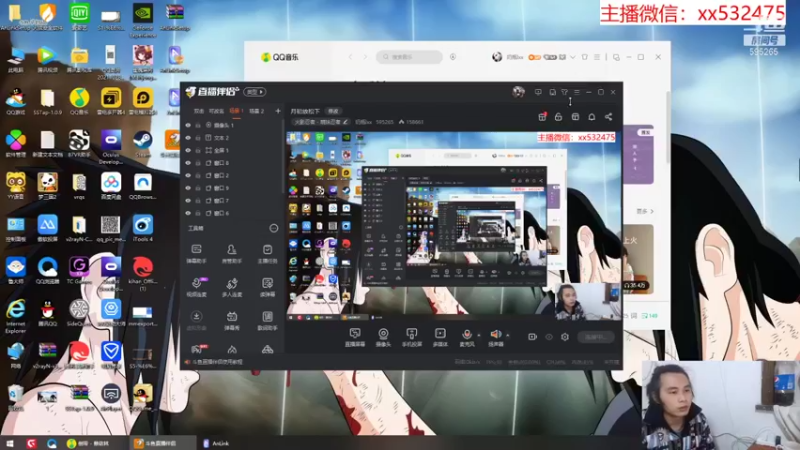800x450 pixels.
Task: Add a 摄像头 camera source
Action: [383, 337]
